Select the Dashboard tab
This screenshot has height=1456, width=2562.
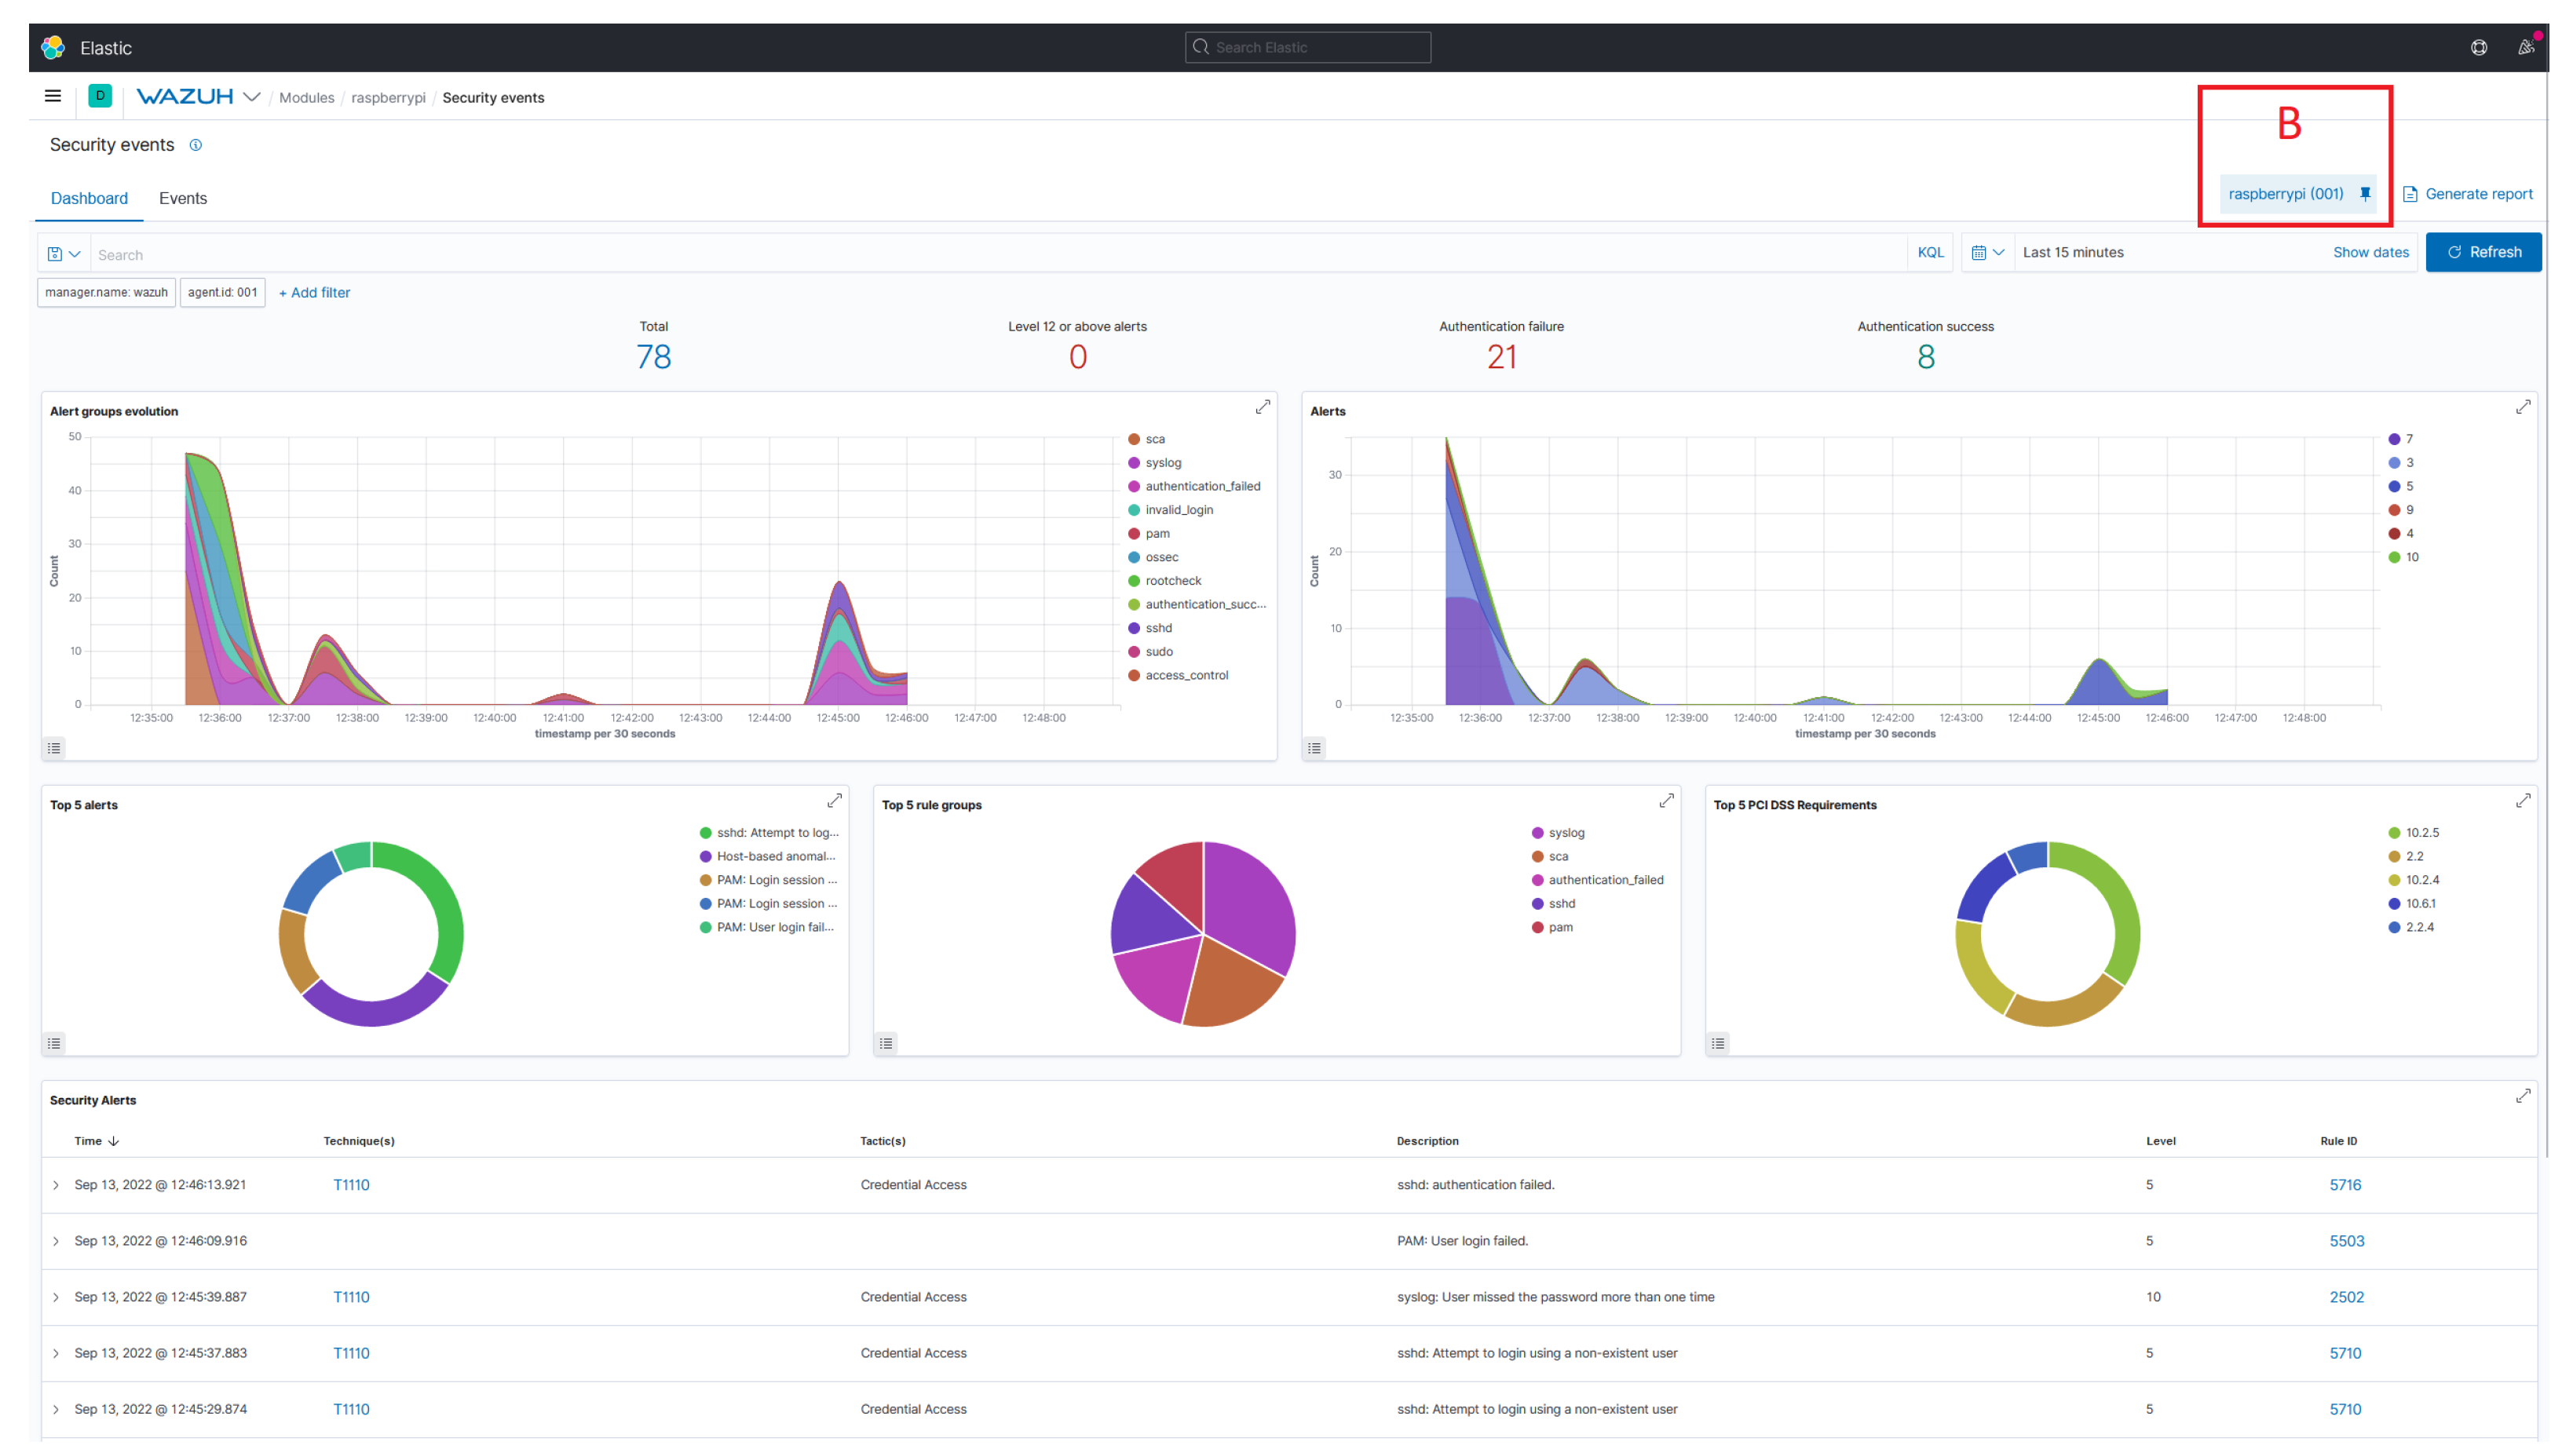coord(89,198)
